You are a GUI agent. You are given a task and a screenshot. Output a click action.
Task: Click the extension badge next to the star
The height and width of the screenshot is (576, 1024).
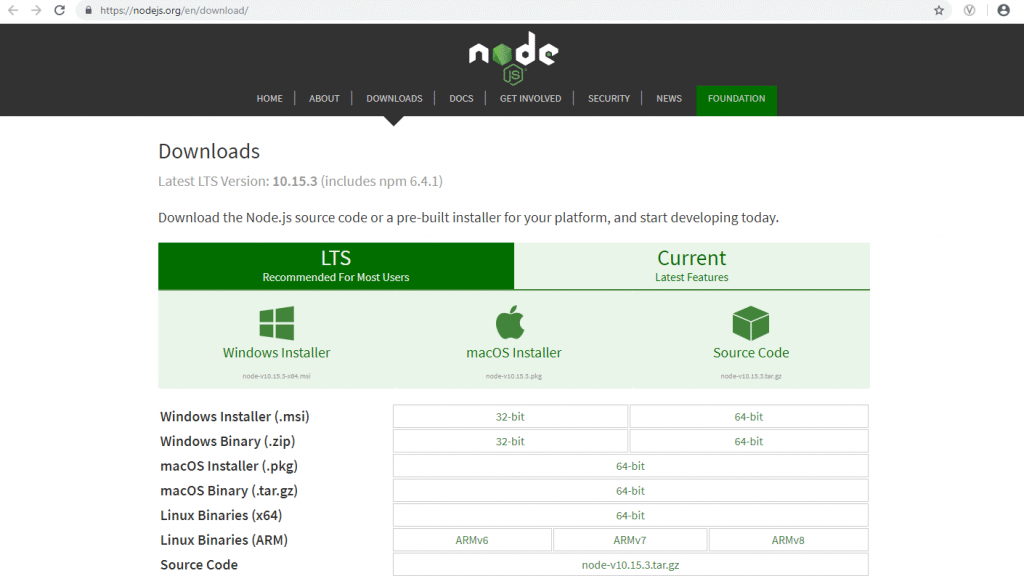(x=967, y=10)
